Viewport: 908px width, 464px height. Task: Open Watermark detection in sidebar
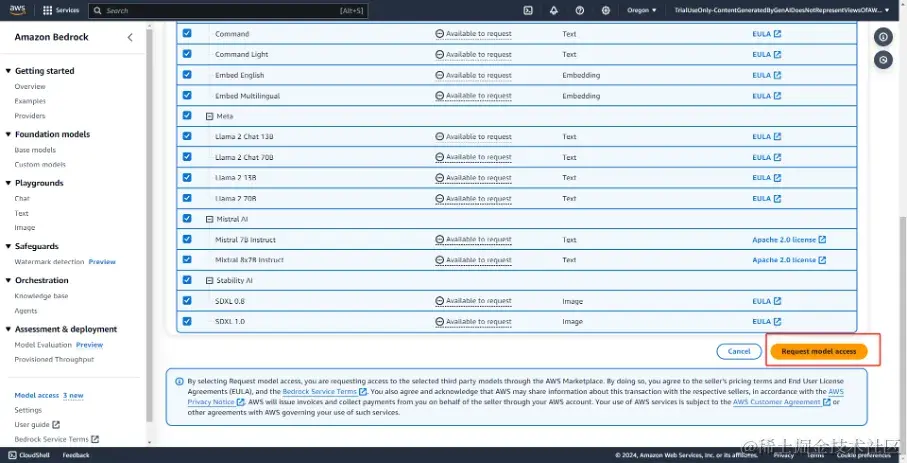click(49, 262)
